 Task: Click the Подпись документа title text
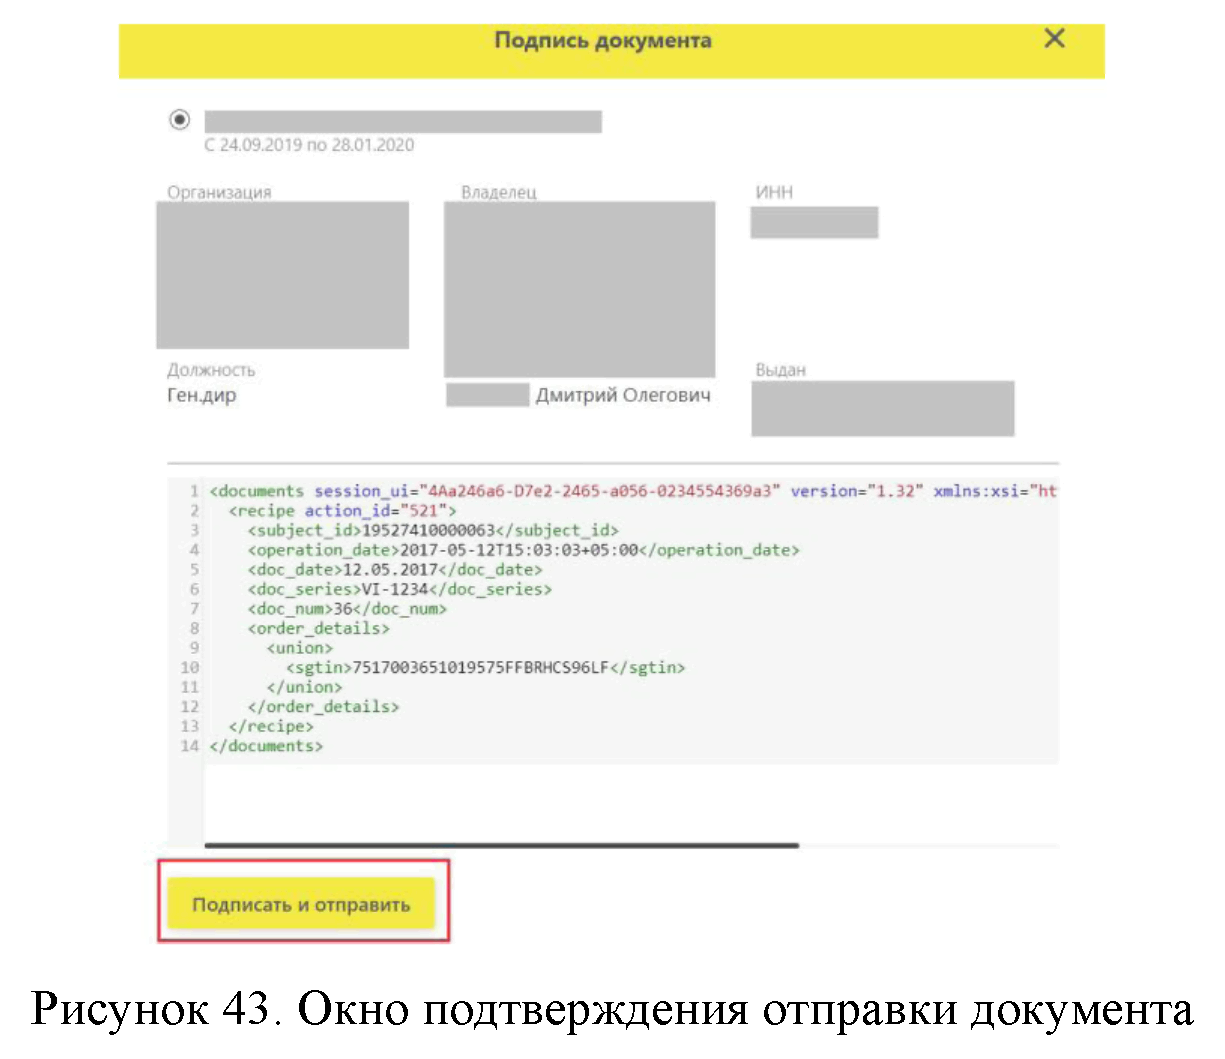[x=603, y=41]
